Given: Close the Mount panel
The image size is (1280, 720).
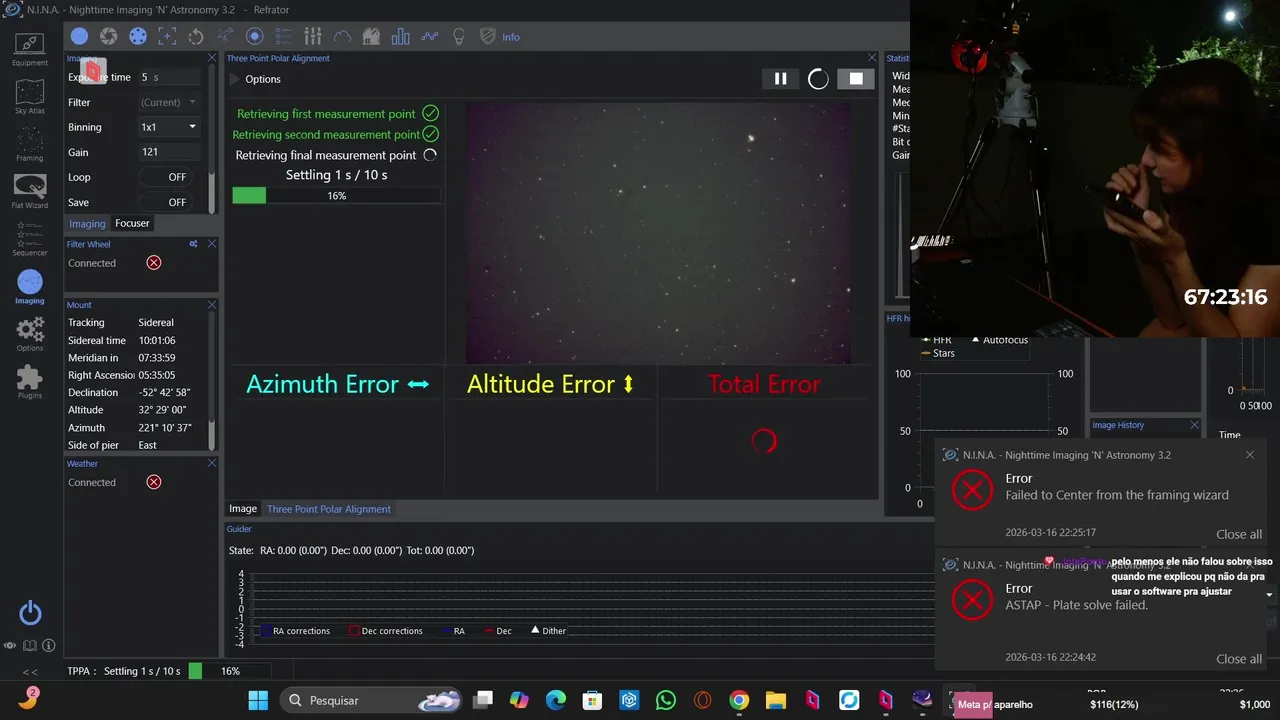Looking at the screenshot, I should tap(211, 305).
